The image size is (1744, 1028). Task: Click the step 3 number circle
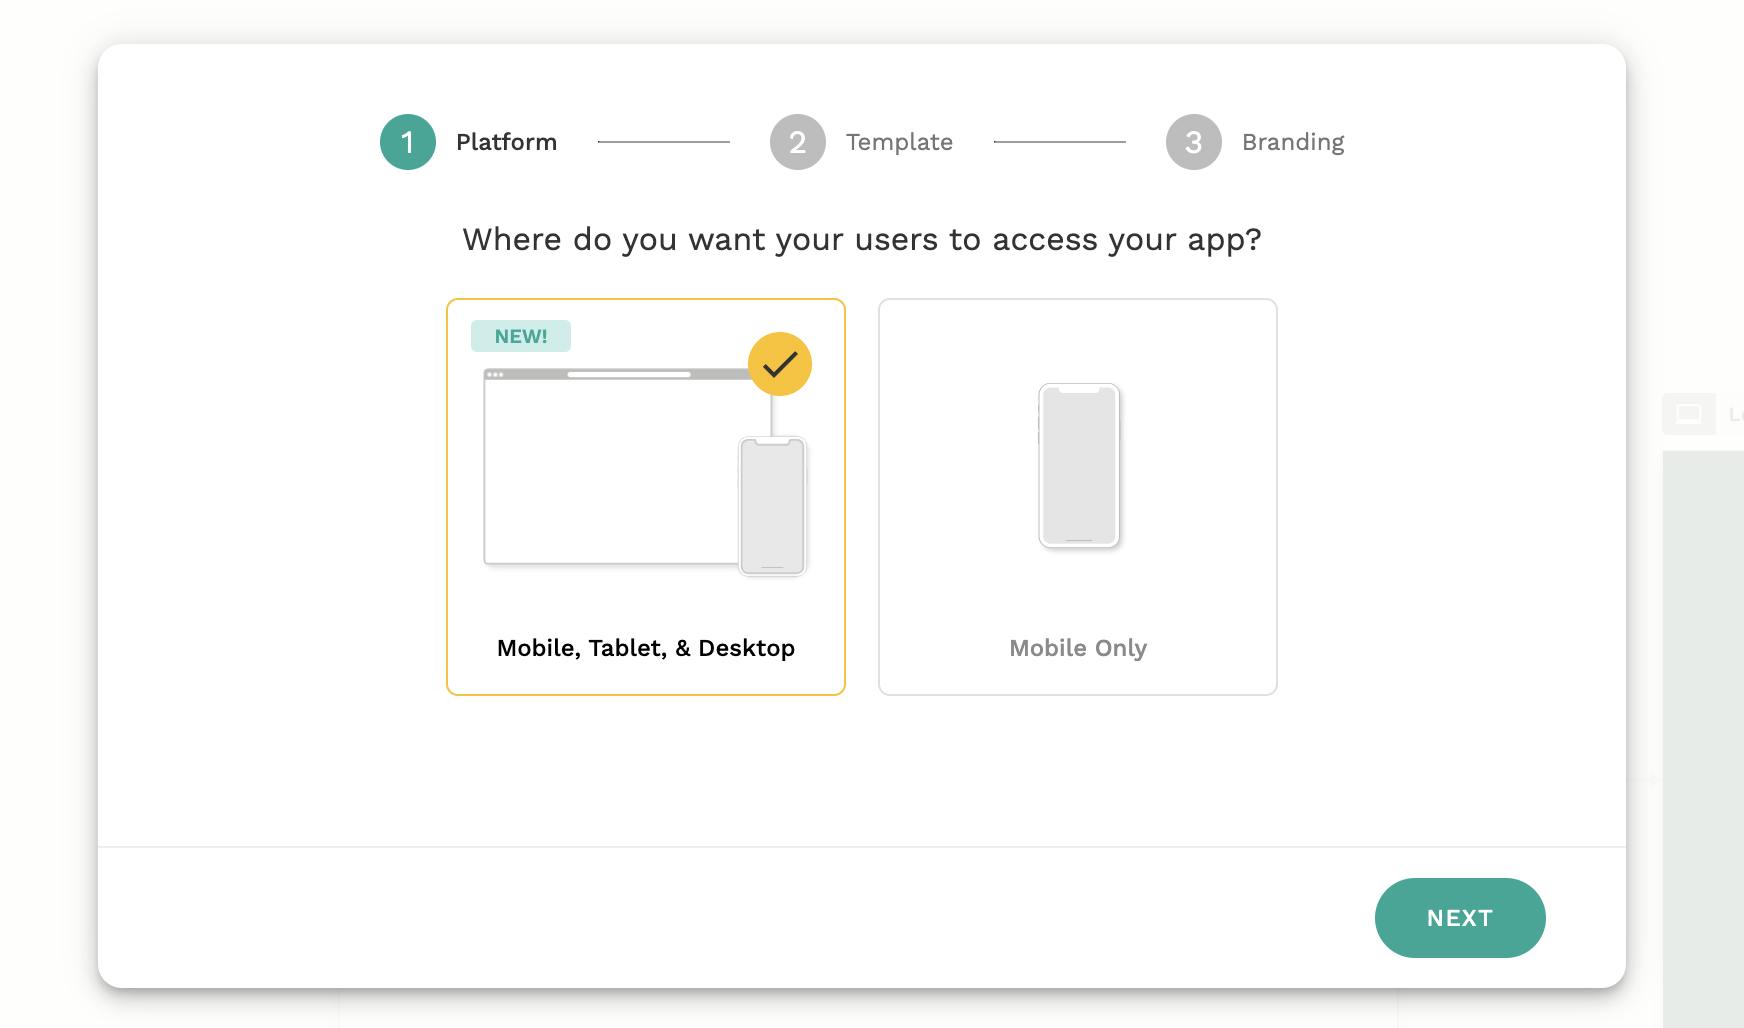tap(1193, 142)
